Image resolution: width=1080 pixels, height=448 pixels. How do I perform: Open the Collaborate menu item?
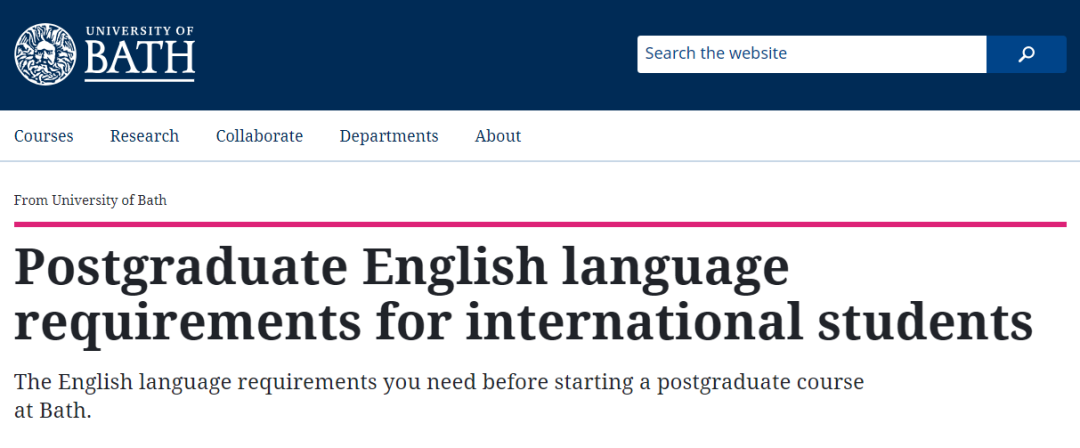click(x=259, y=136)
